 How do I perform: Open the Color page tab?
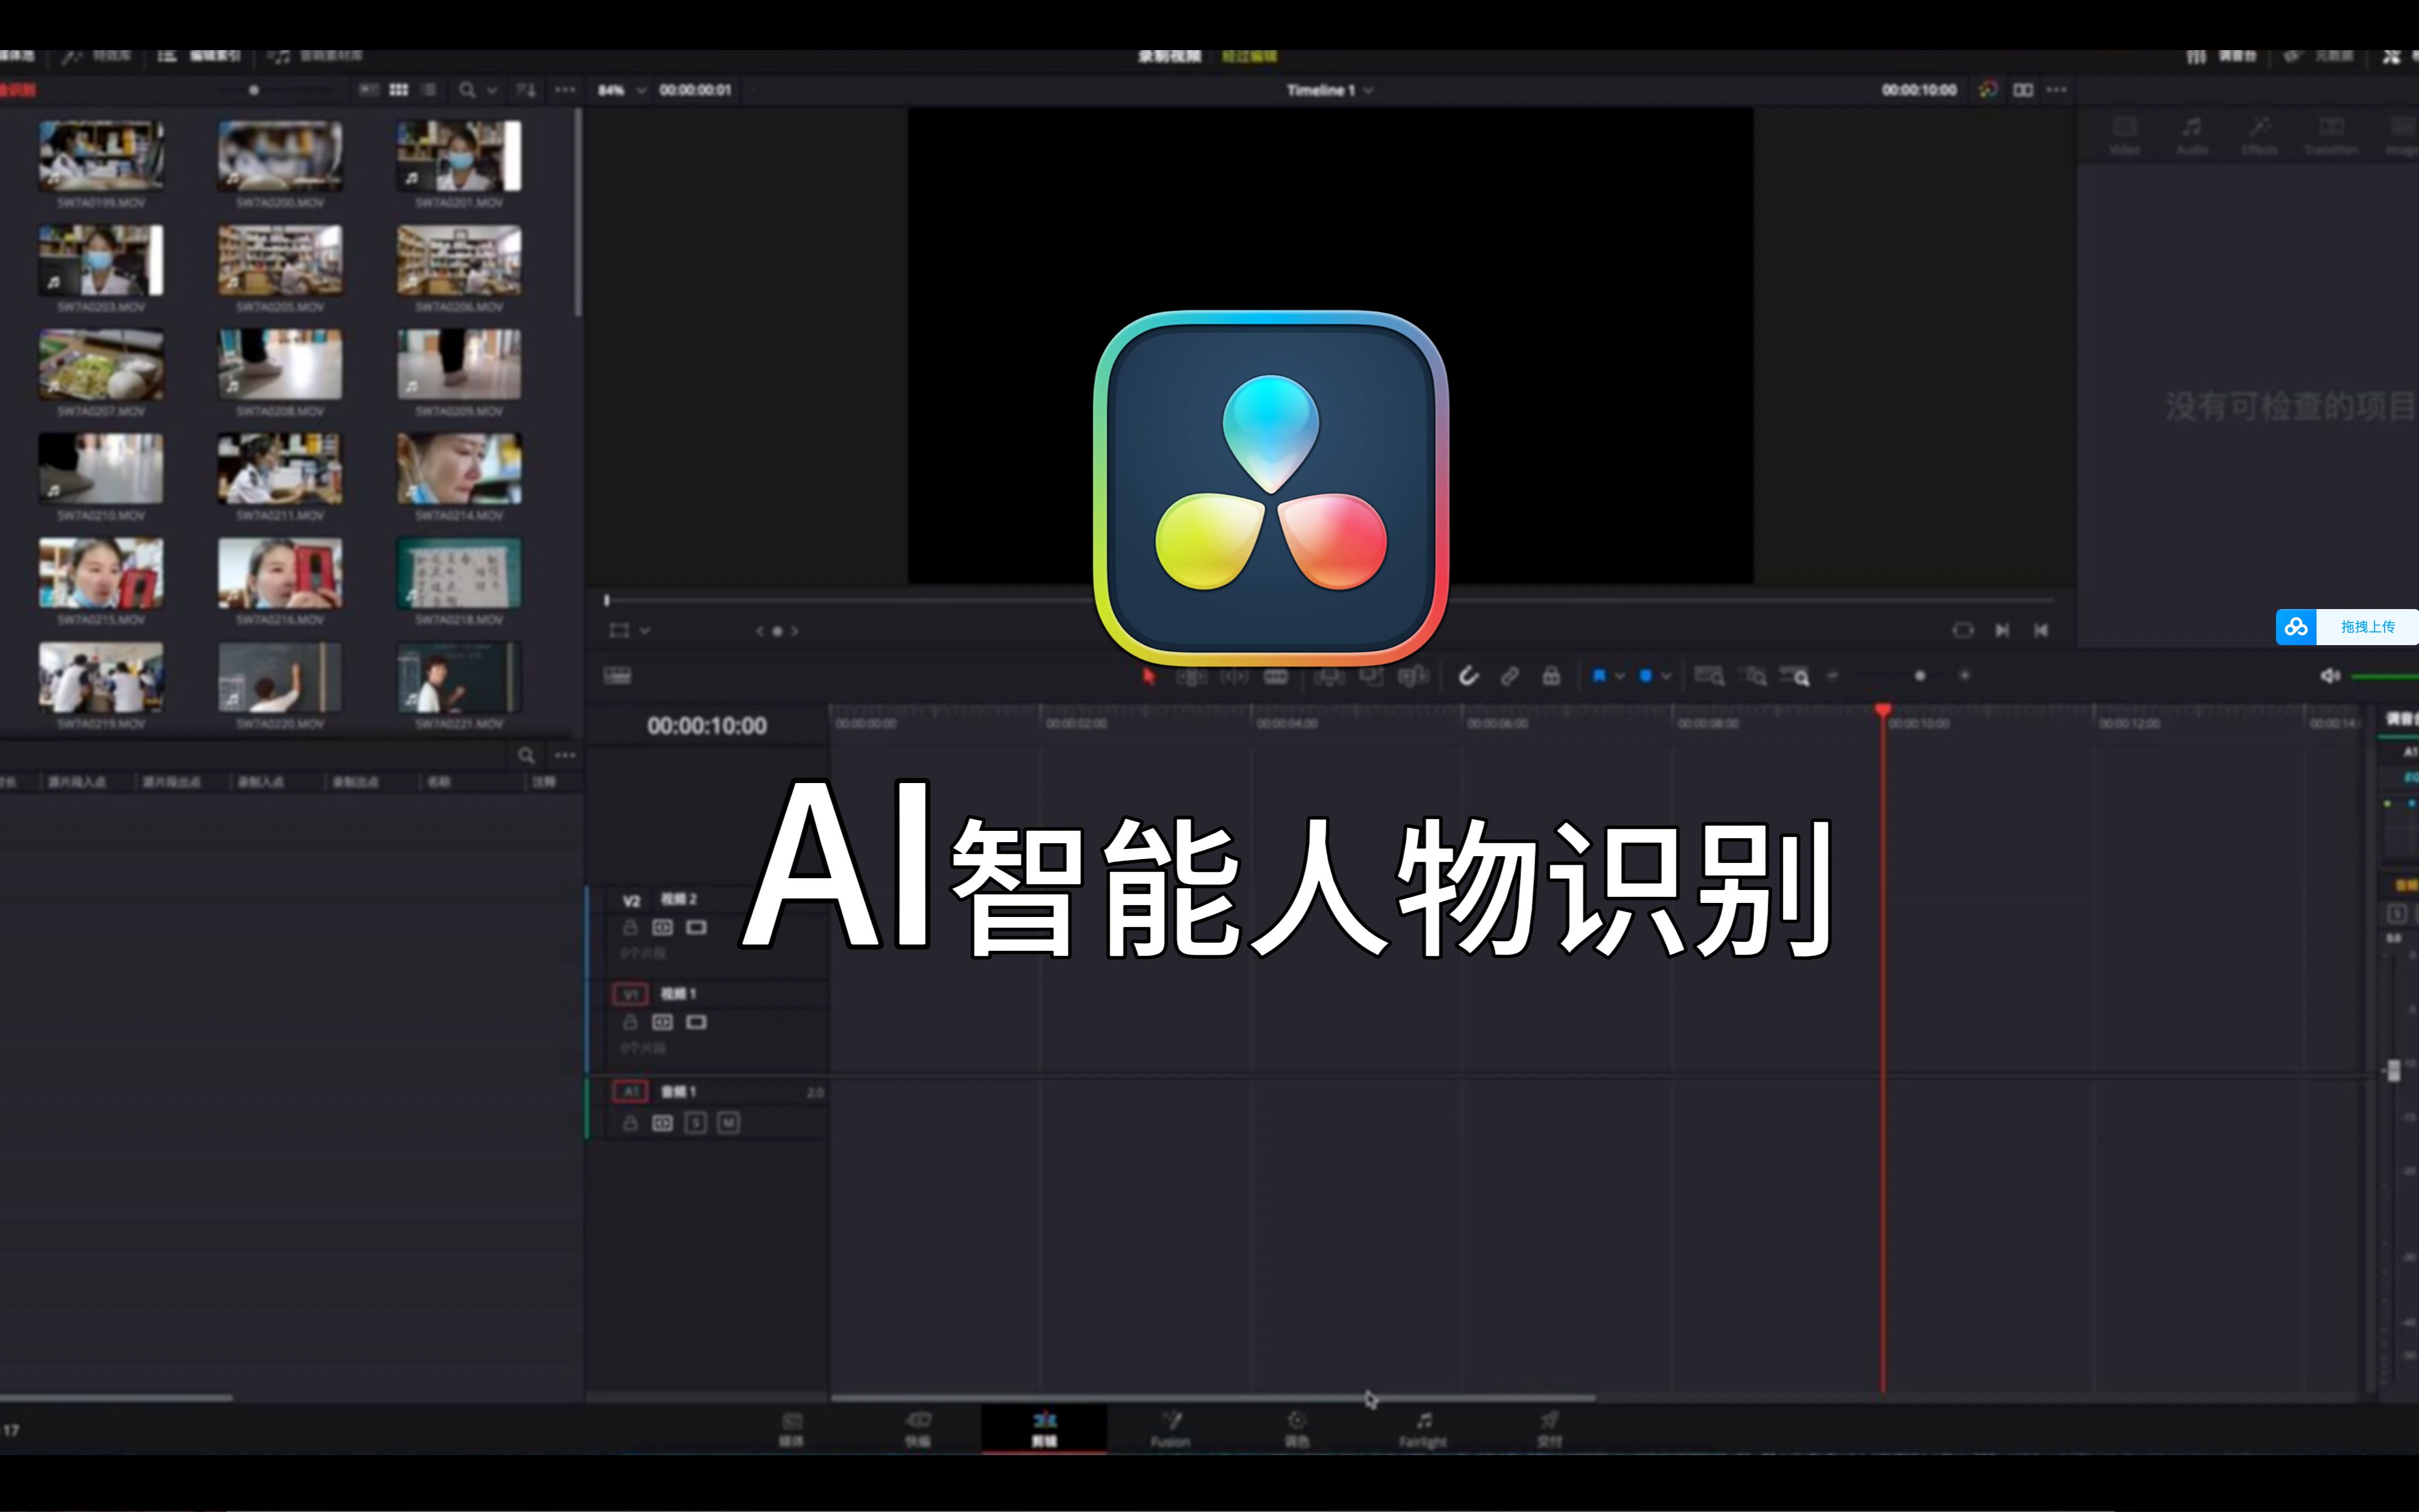pos(1296,1429)
